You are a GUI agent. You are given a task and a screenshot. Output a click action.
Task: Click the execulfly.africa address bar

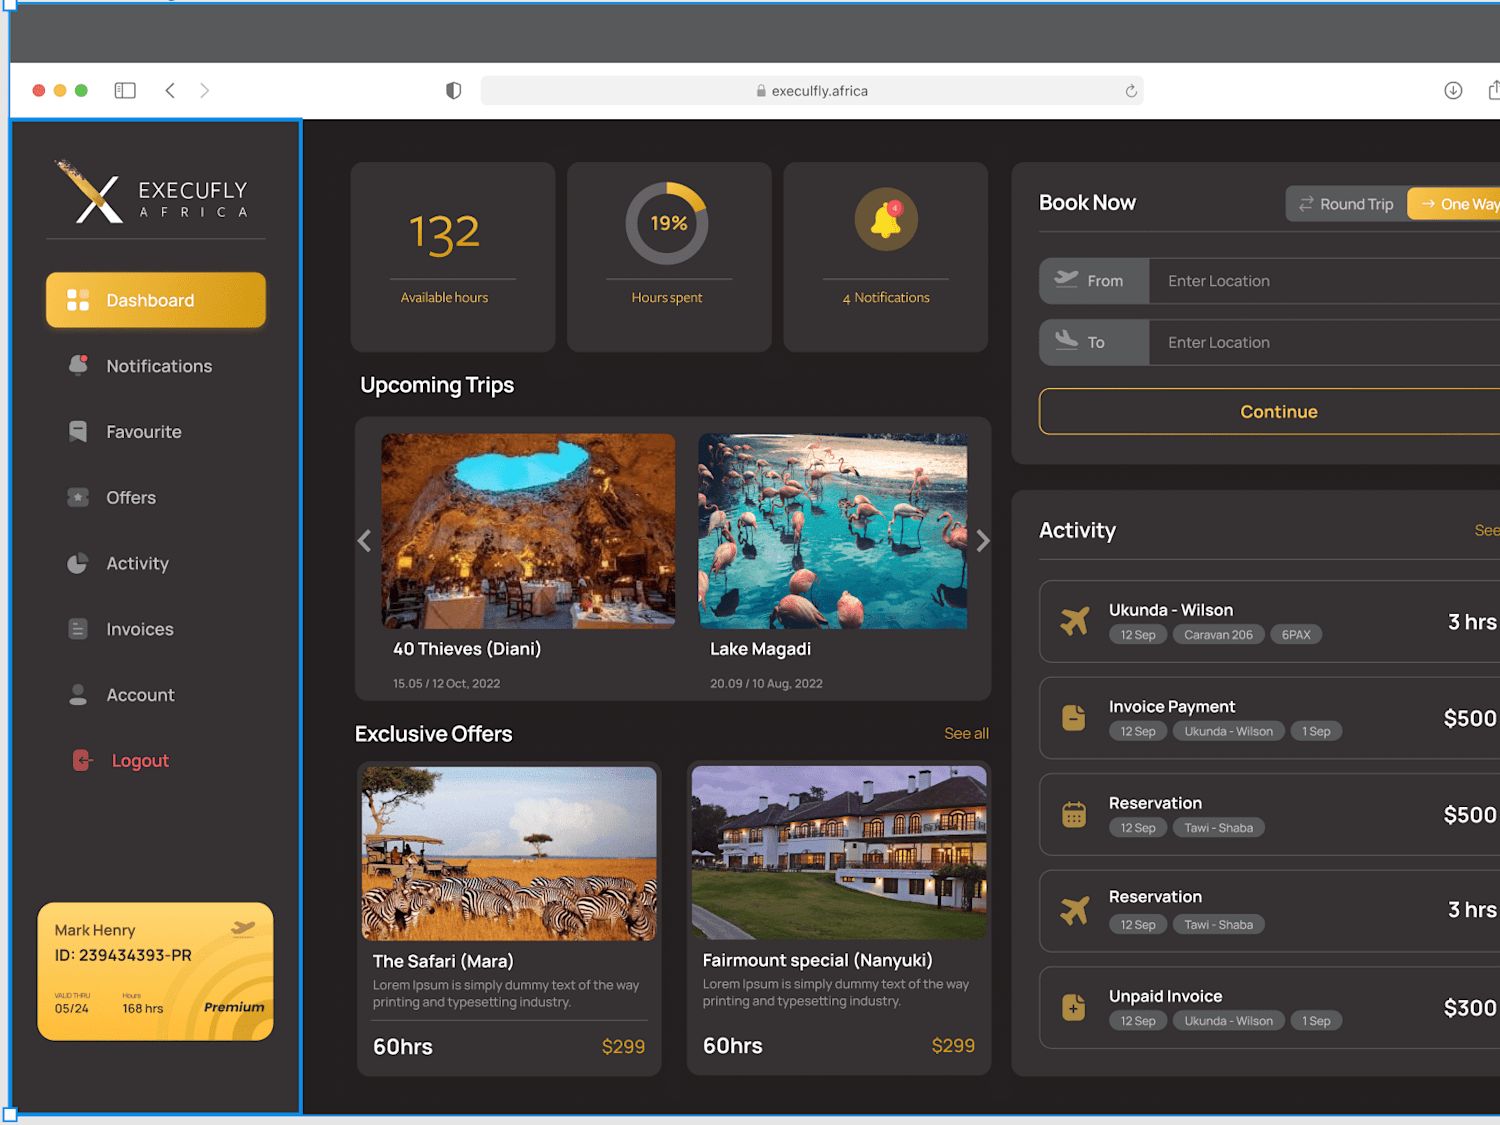[x=812, y=91]
